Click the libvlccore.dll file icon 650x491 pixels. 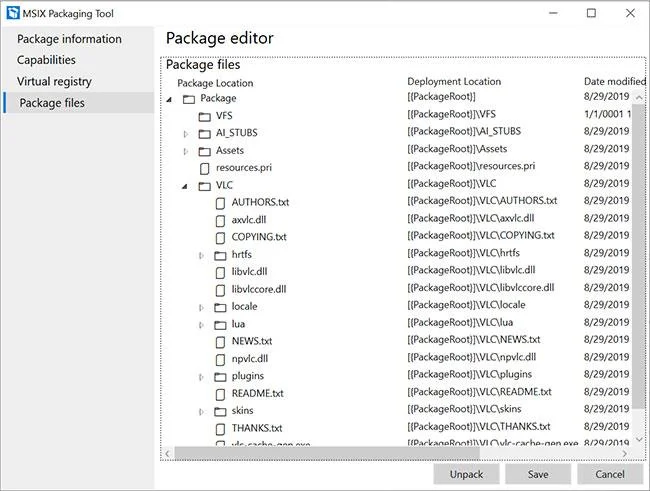point(221,290)
